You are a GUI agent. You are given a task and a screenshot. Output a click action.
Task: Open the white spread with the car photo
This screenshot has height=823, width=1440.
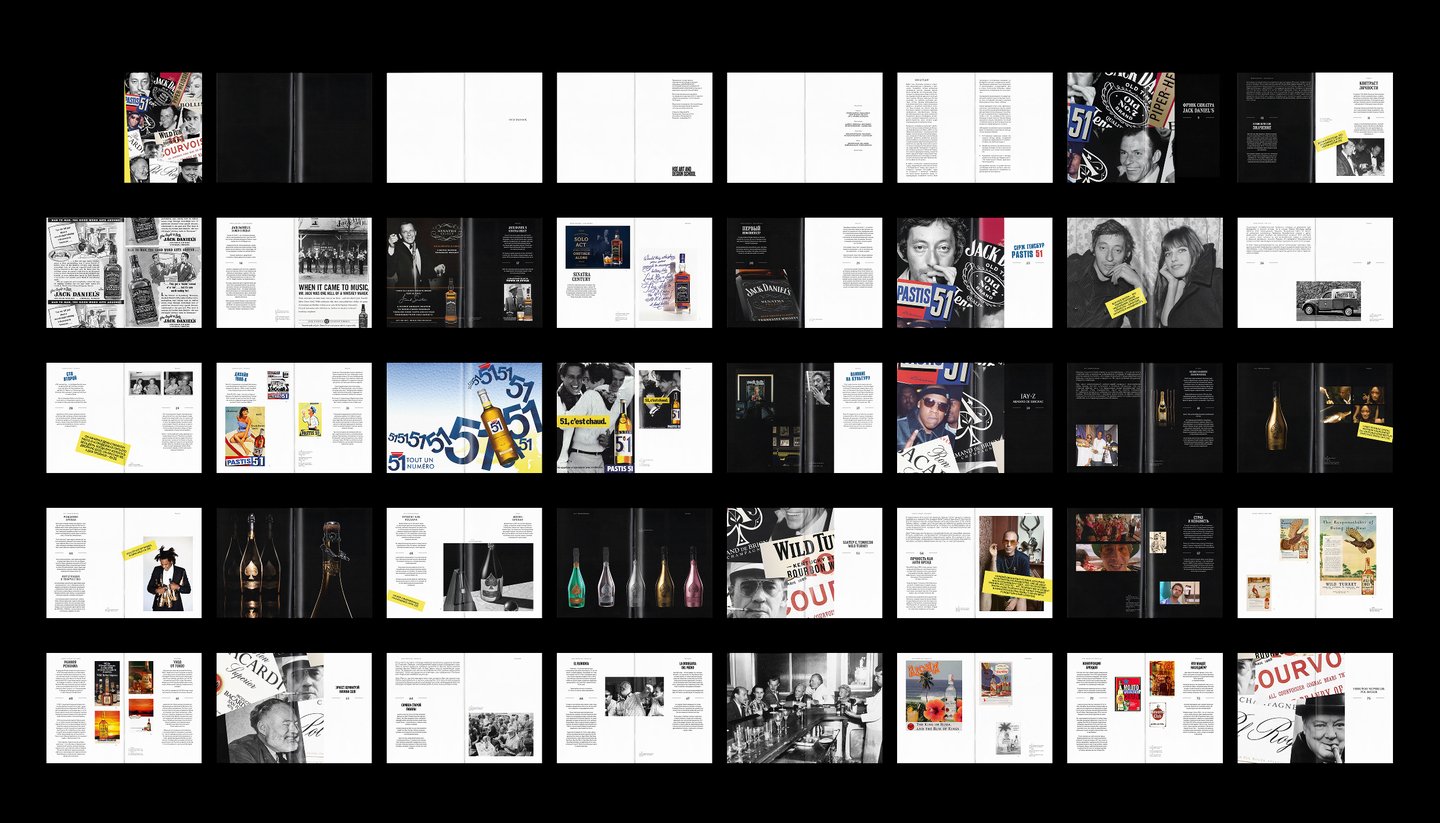(x=1315, y=273)
